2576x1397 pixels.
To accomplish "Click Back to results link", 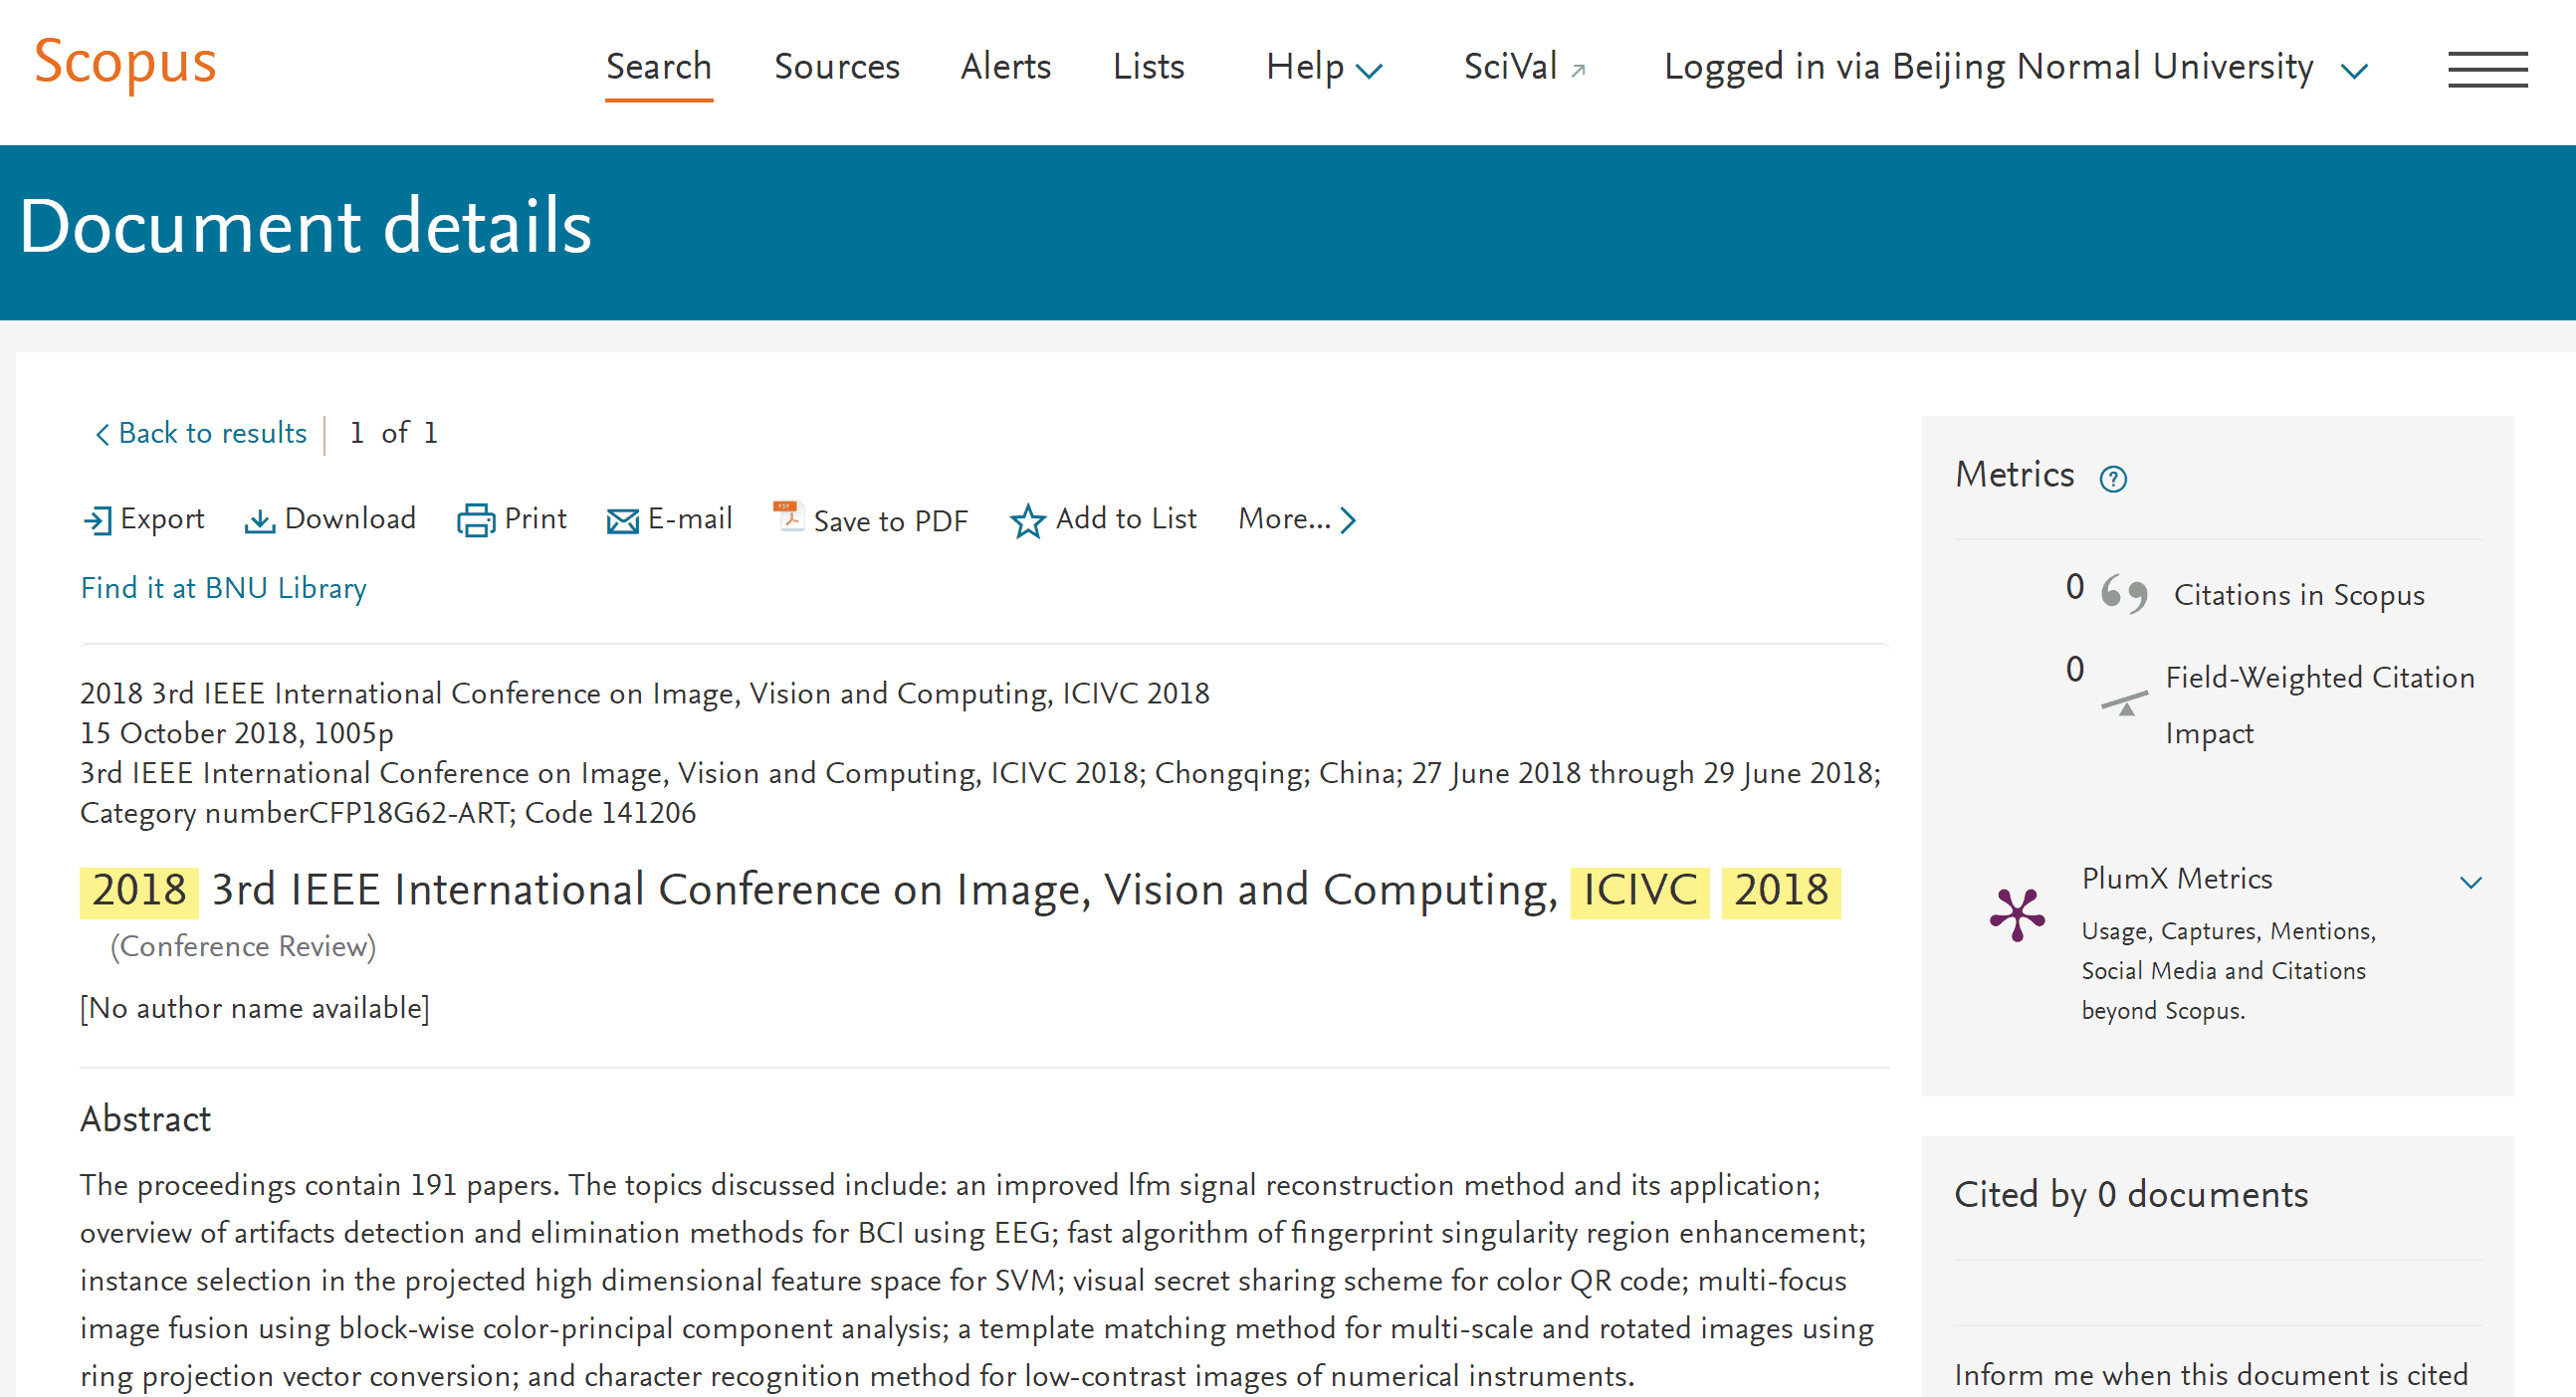I will pos(212,433).
